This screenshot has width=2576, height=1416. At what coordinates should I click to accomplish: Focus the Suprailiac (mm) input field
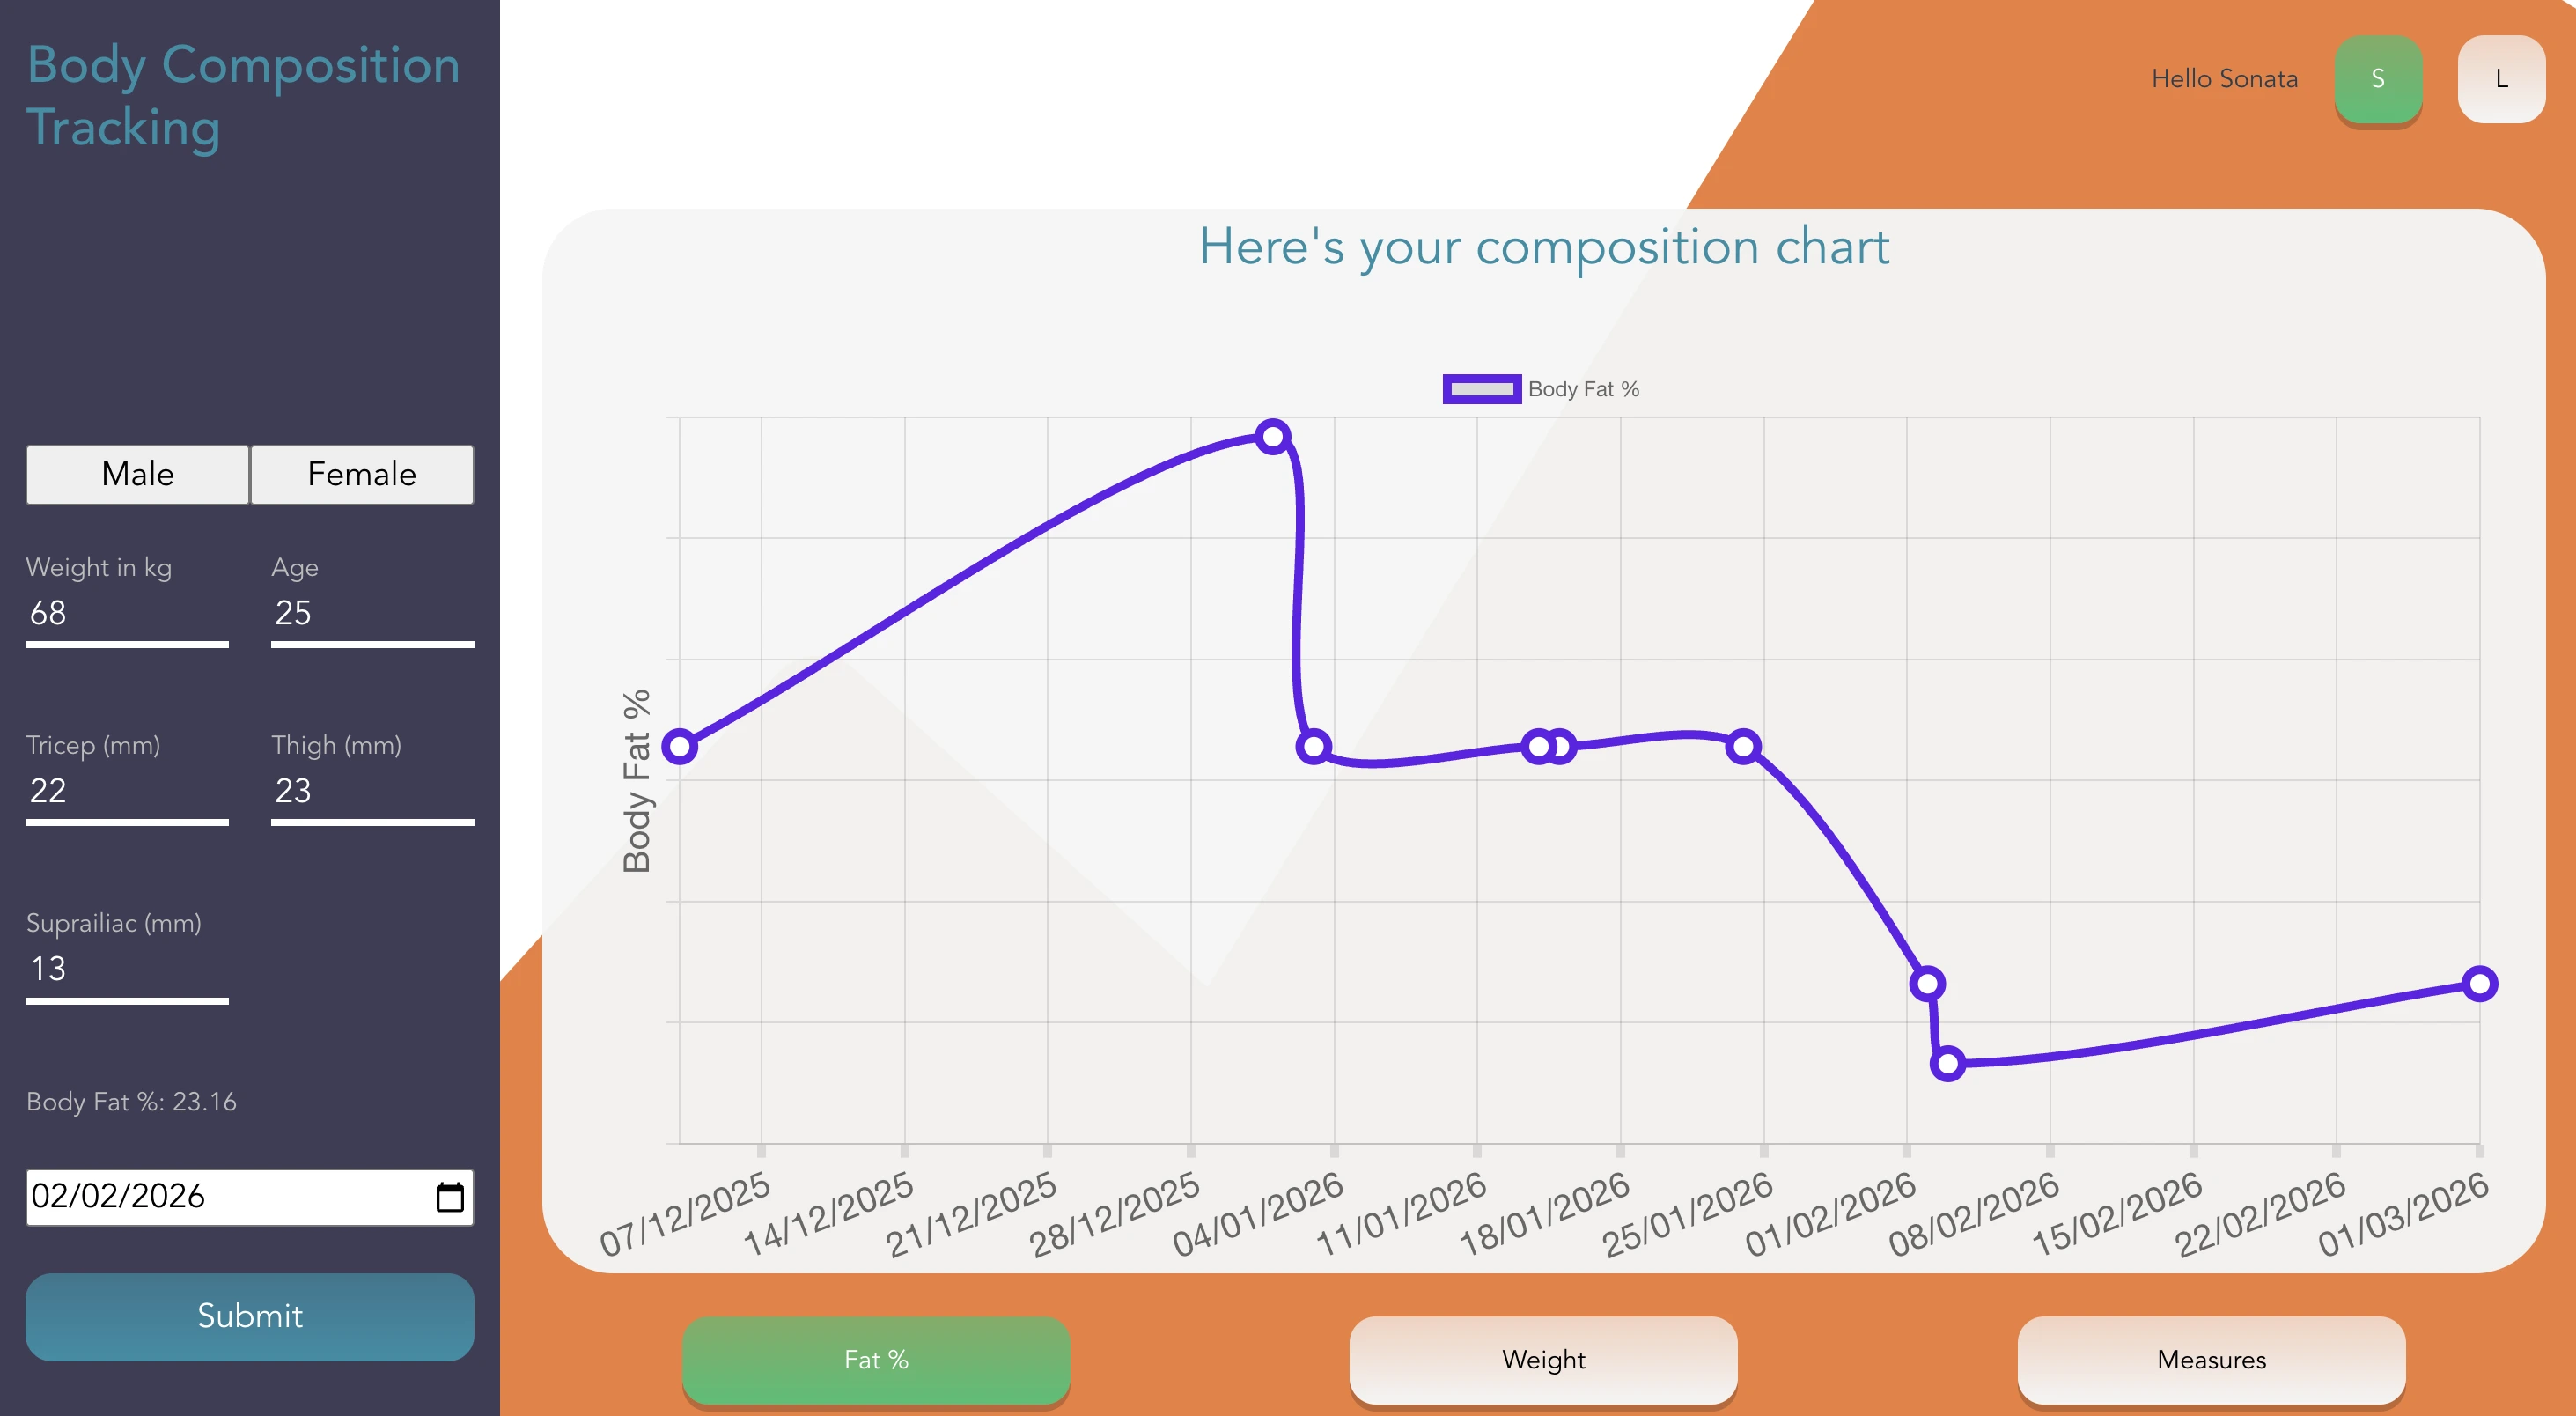127,970
